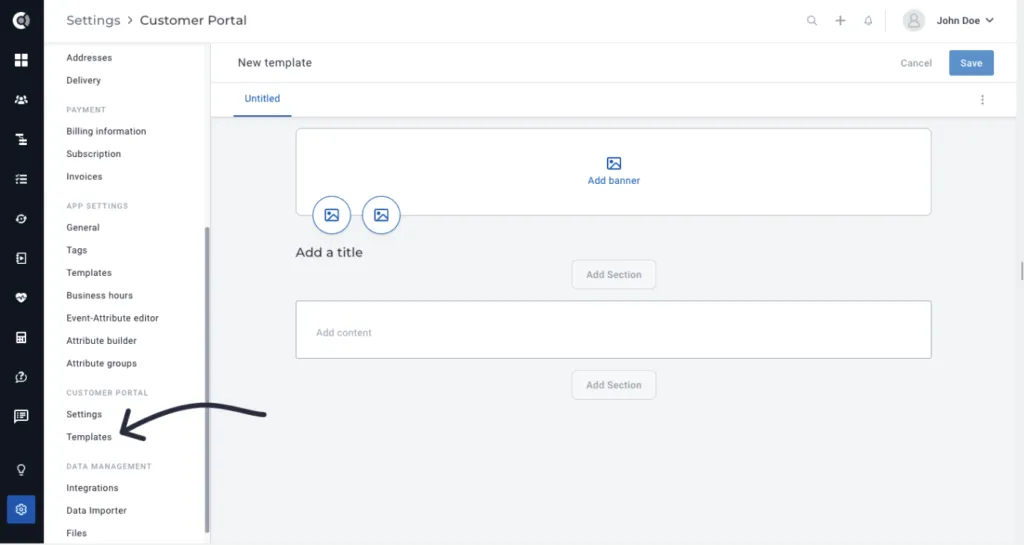The width and height of the screenshot is (1024, 545).
Task: Select the Untitled tab
Action: [262, 99]
